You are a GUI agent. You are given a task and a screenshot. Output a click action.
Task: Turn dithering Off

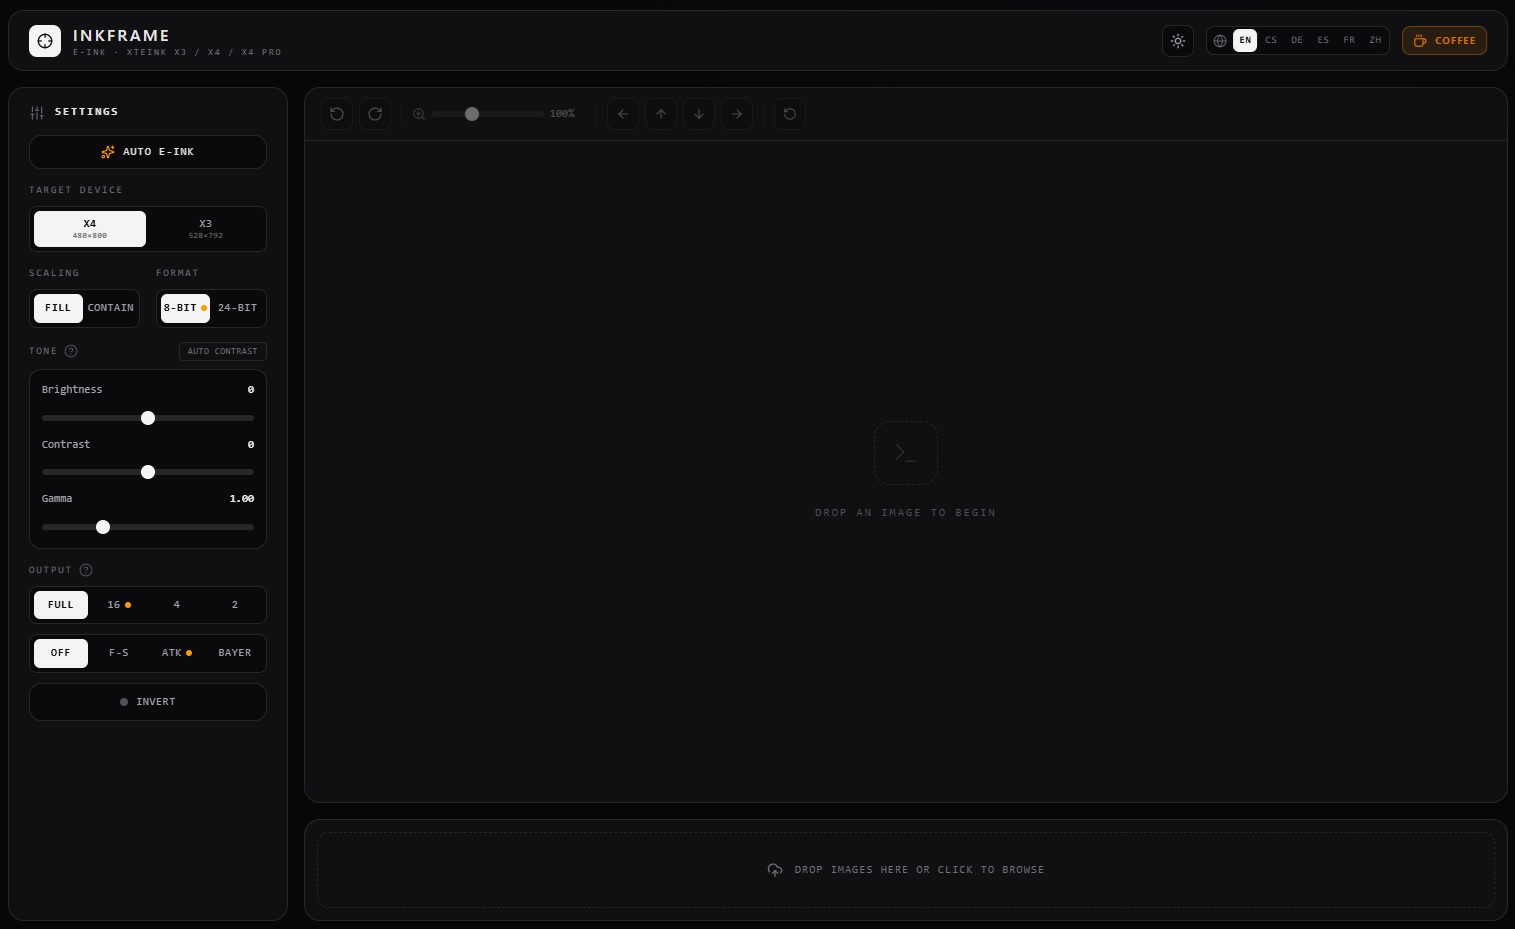61,653
